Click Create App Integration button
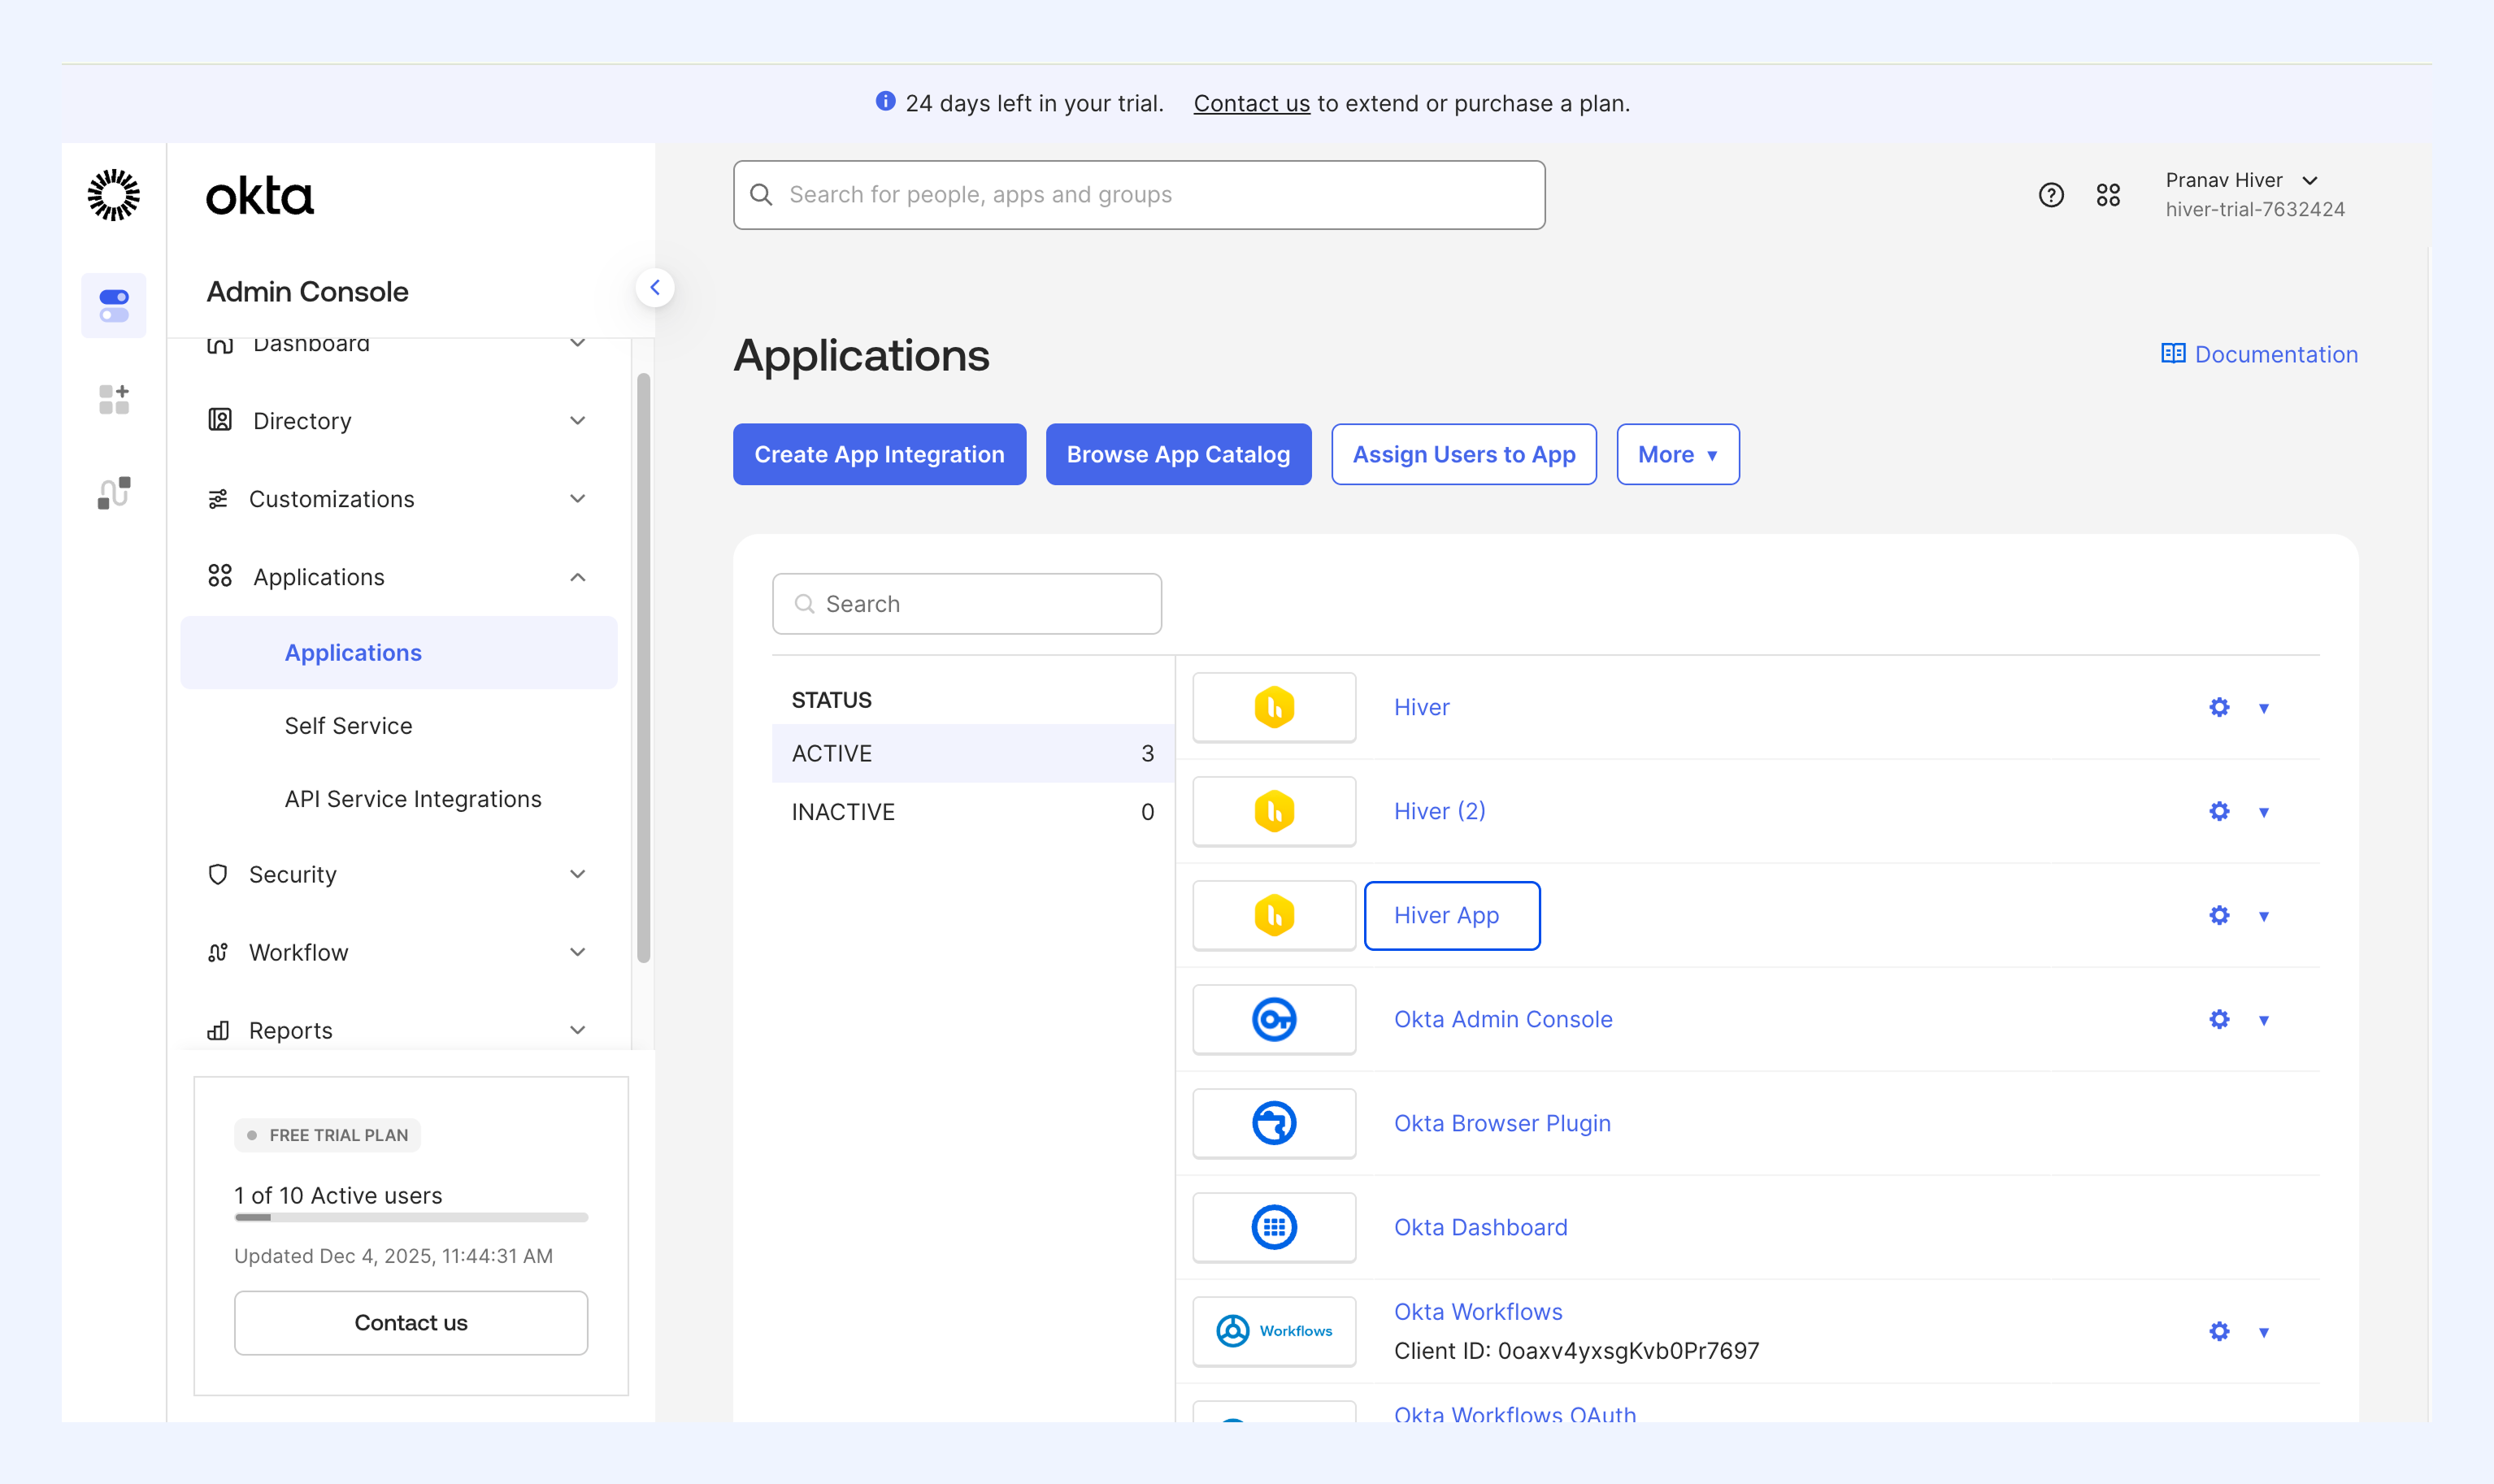 click(879, 454)
